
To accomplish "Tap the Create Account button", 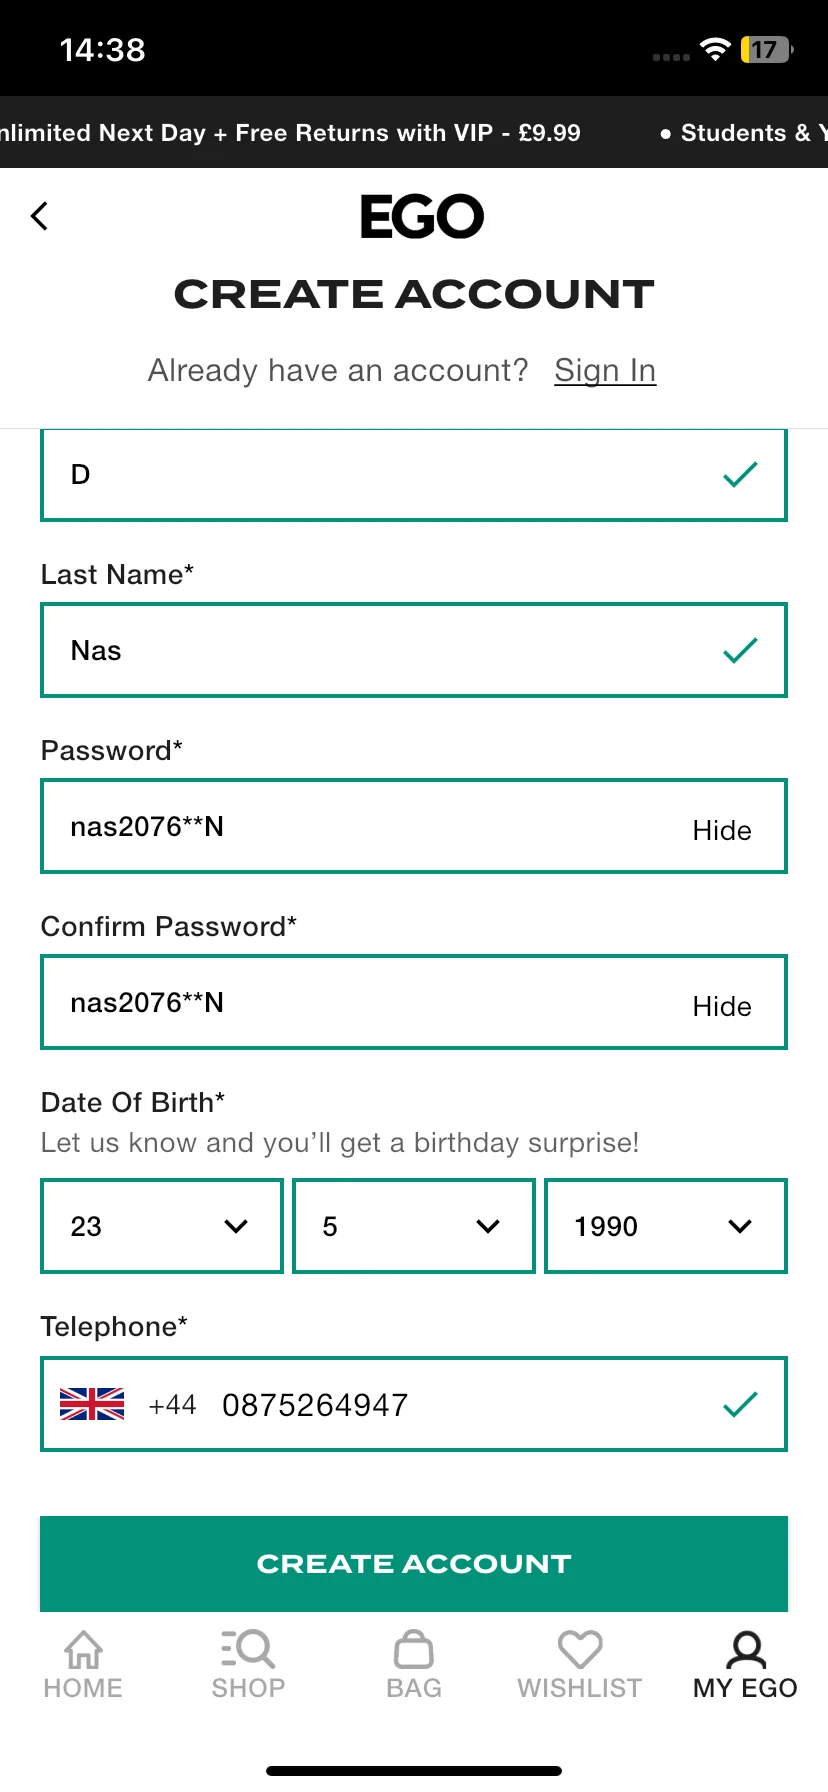I will [414, 1563].
